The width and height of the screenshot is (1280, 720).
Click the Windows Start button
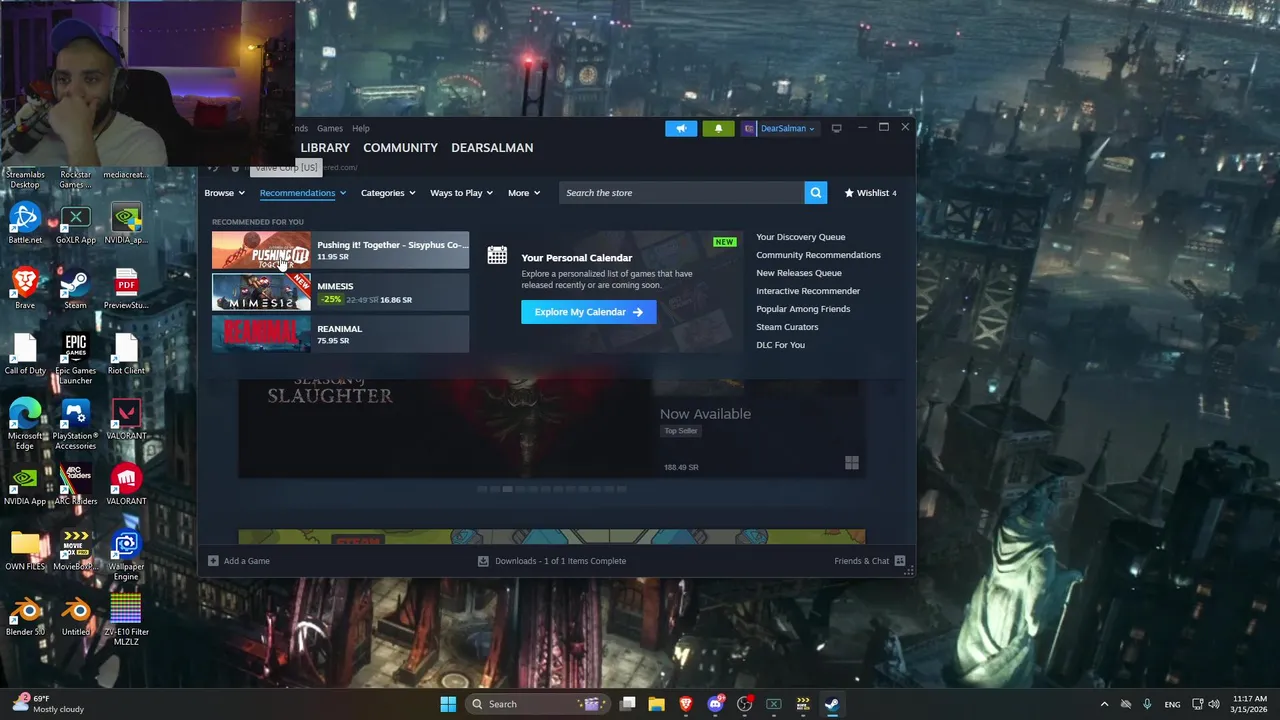tap(448, 704)
